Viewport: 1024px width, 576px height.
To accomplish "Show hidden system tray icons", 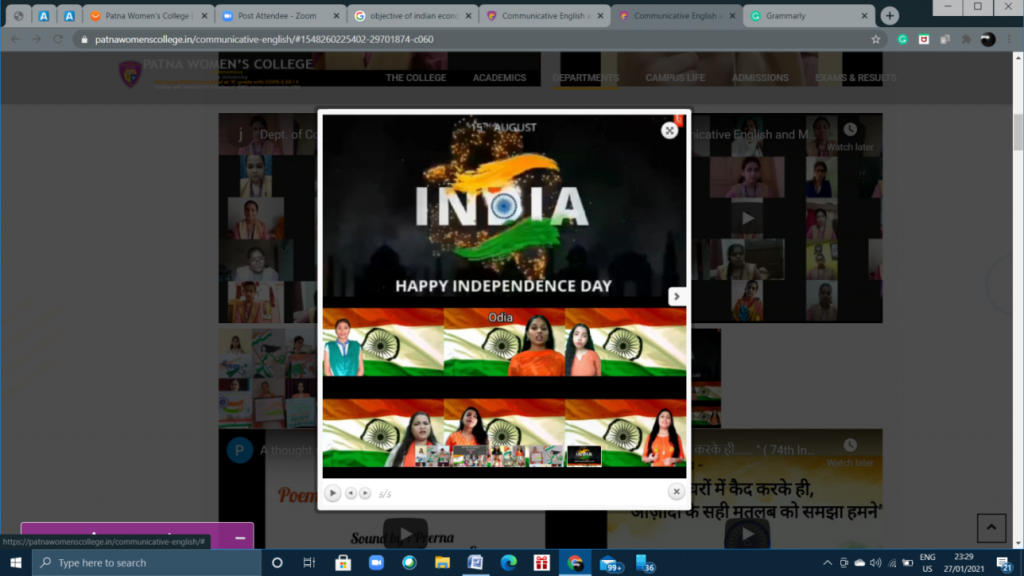I will coord(828,563).
